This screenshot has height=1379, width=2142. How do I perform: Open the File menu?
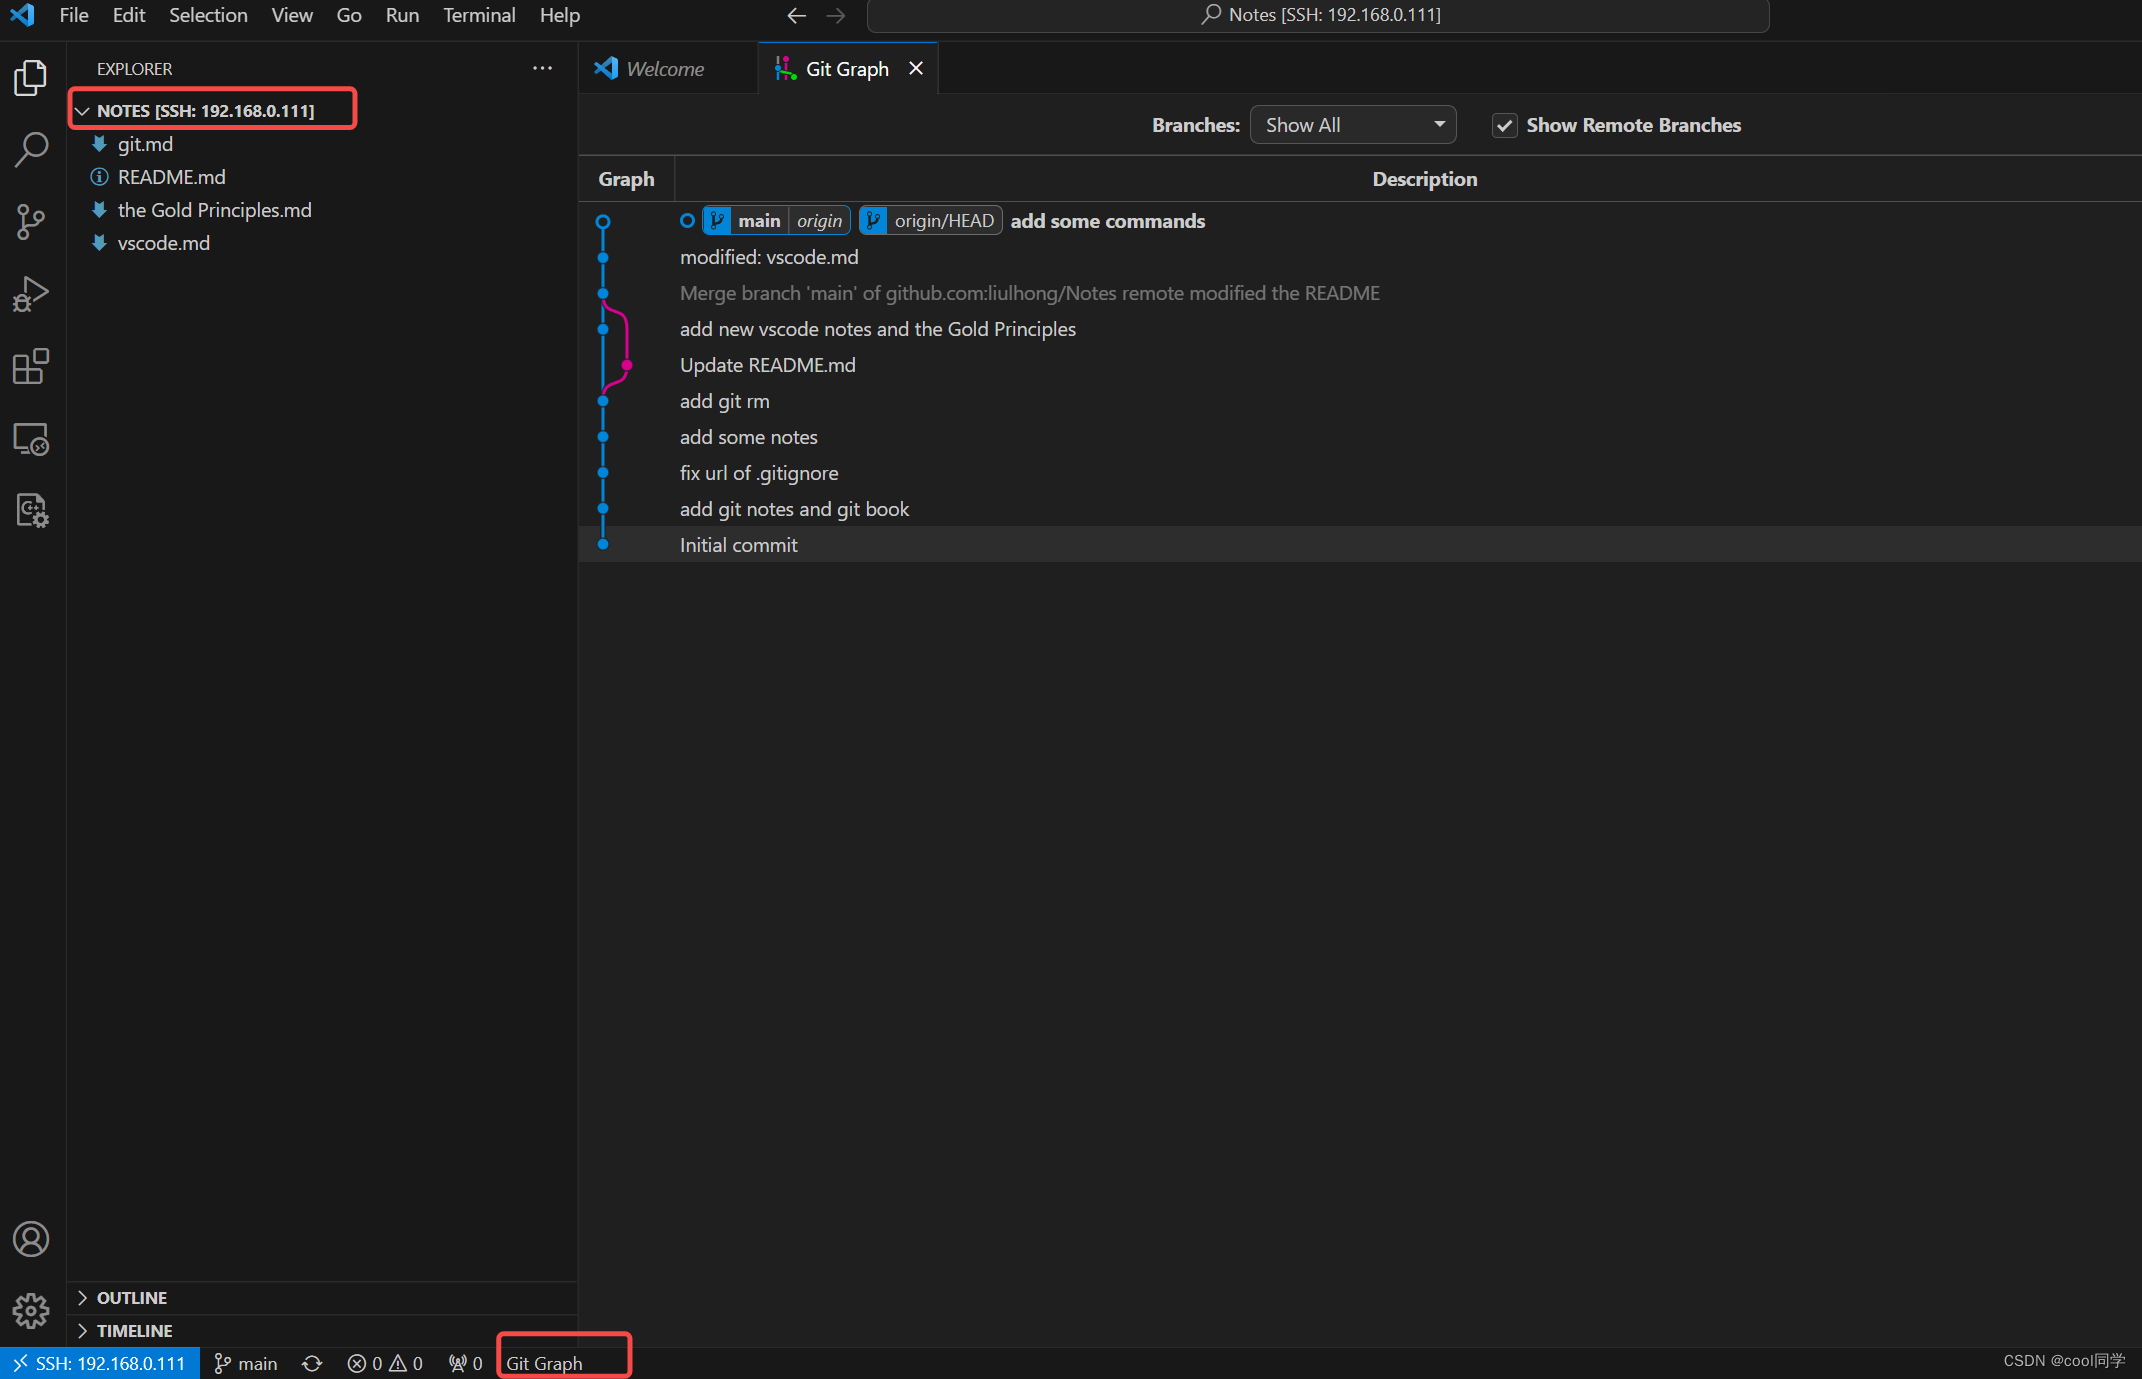[x=74, y=15]
